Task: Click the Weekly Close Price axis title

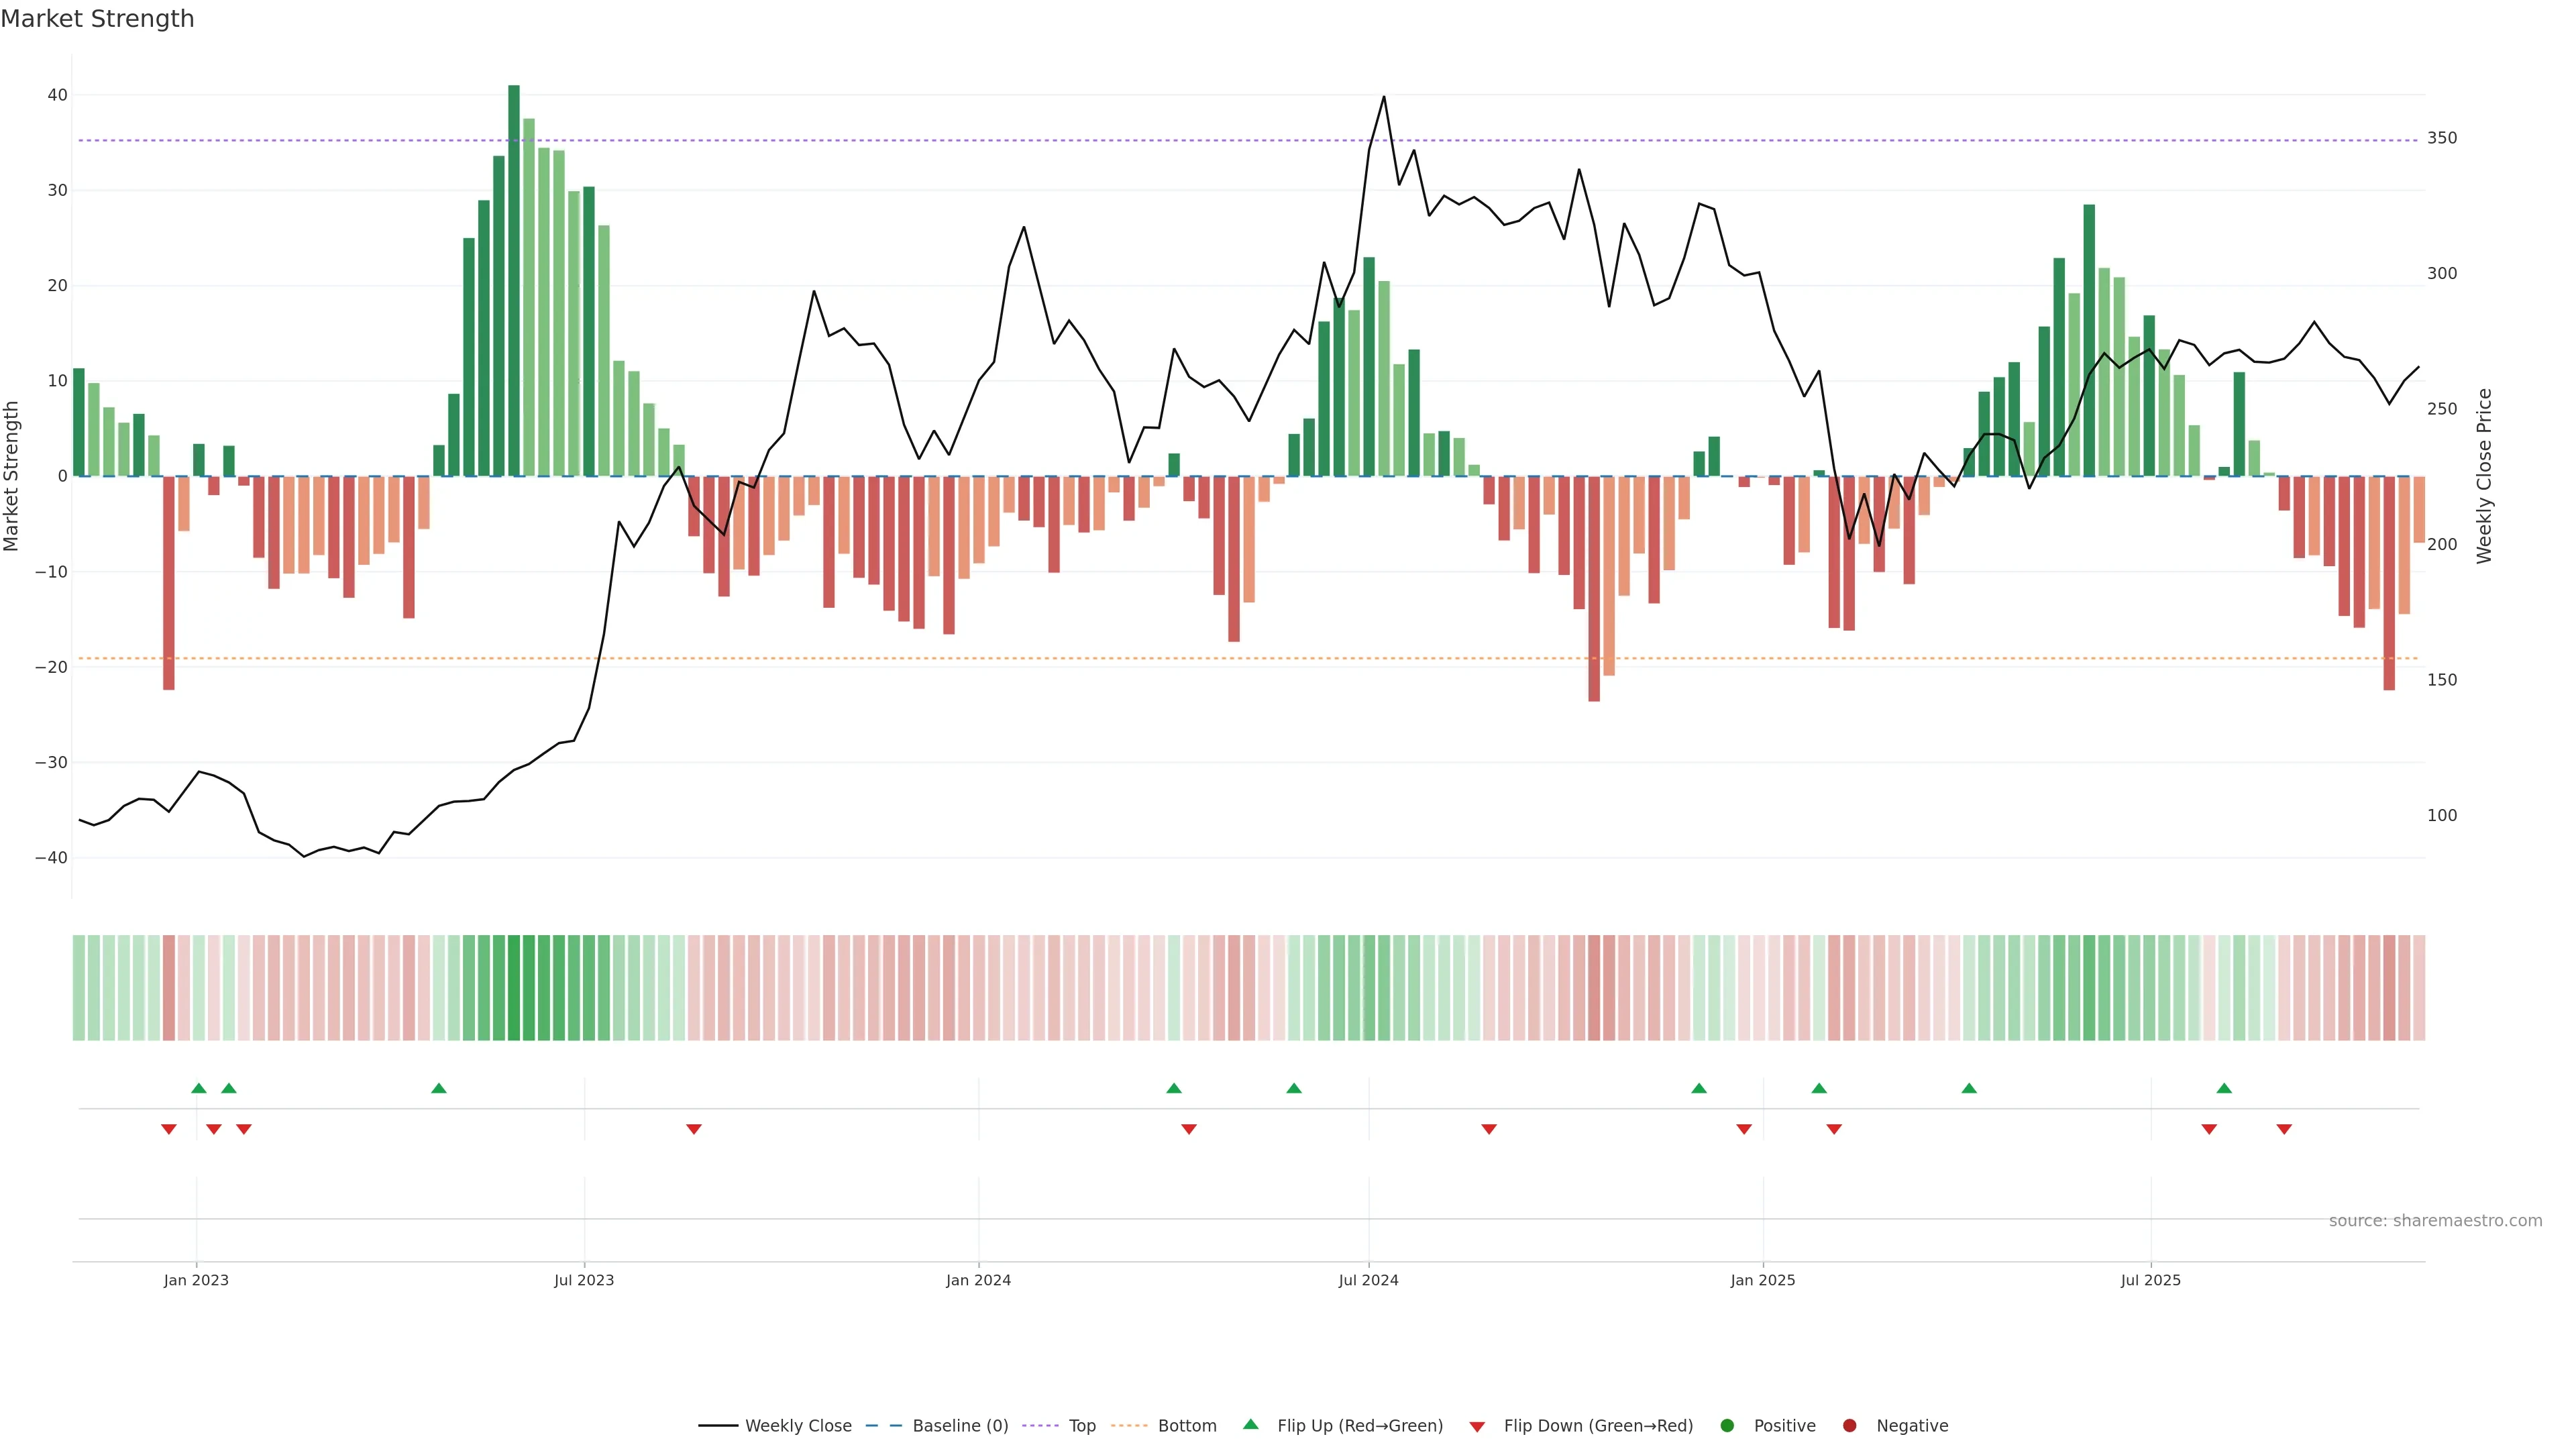Action: click(x=2484, y=476)
